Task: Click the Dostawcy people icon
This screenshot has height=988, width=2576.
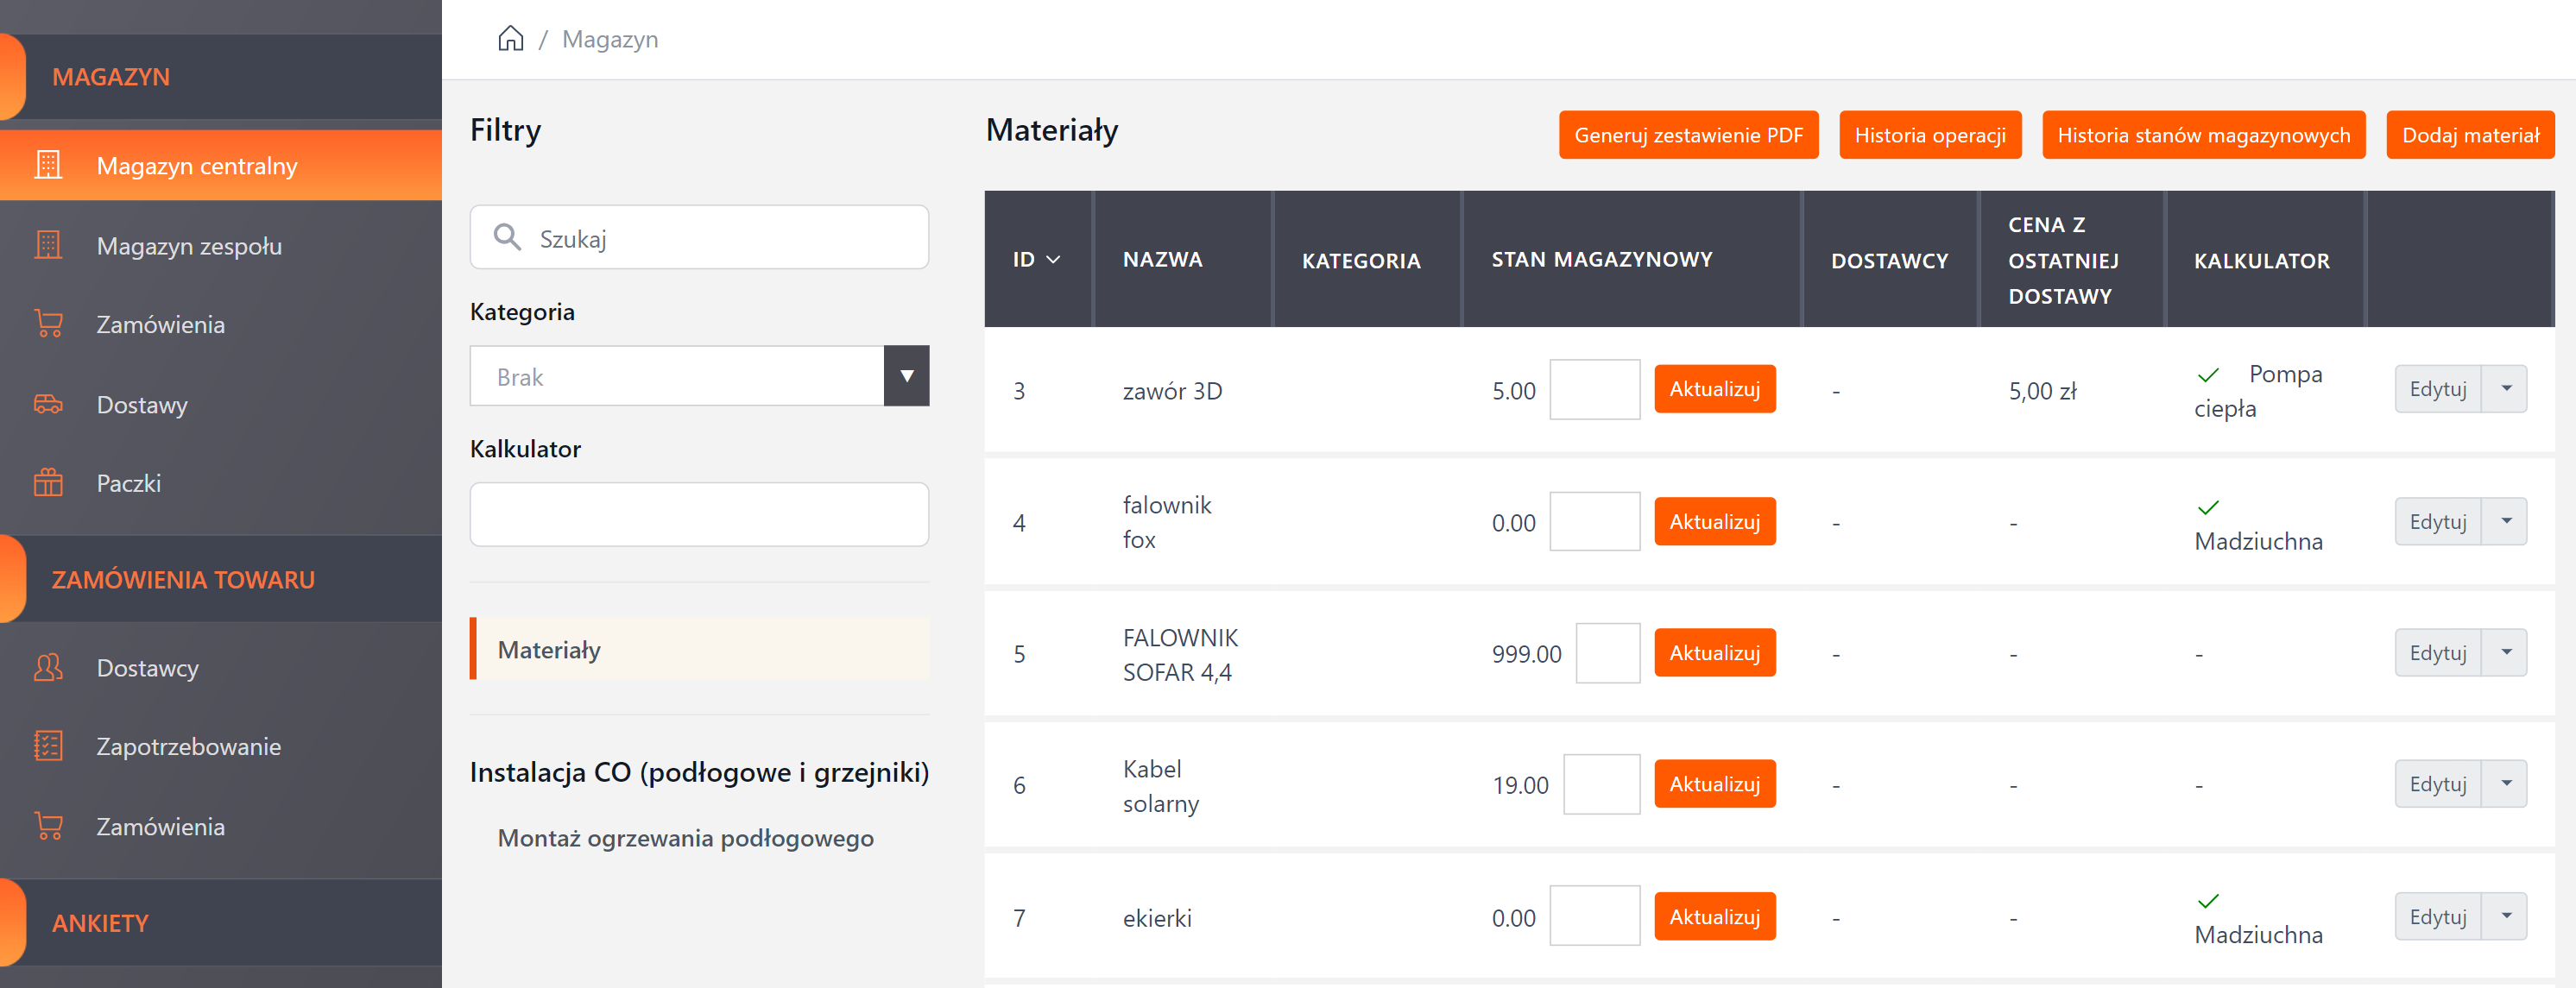Action: (48, 667)
